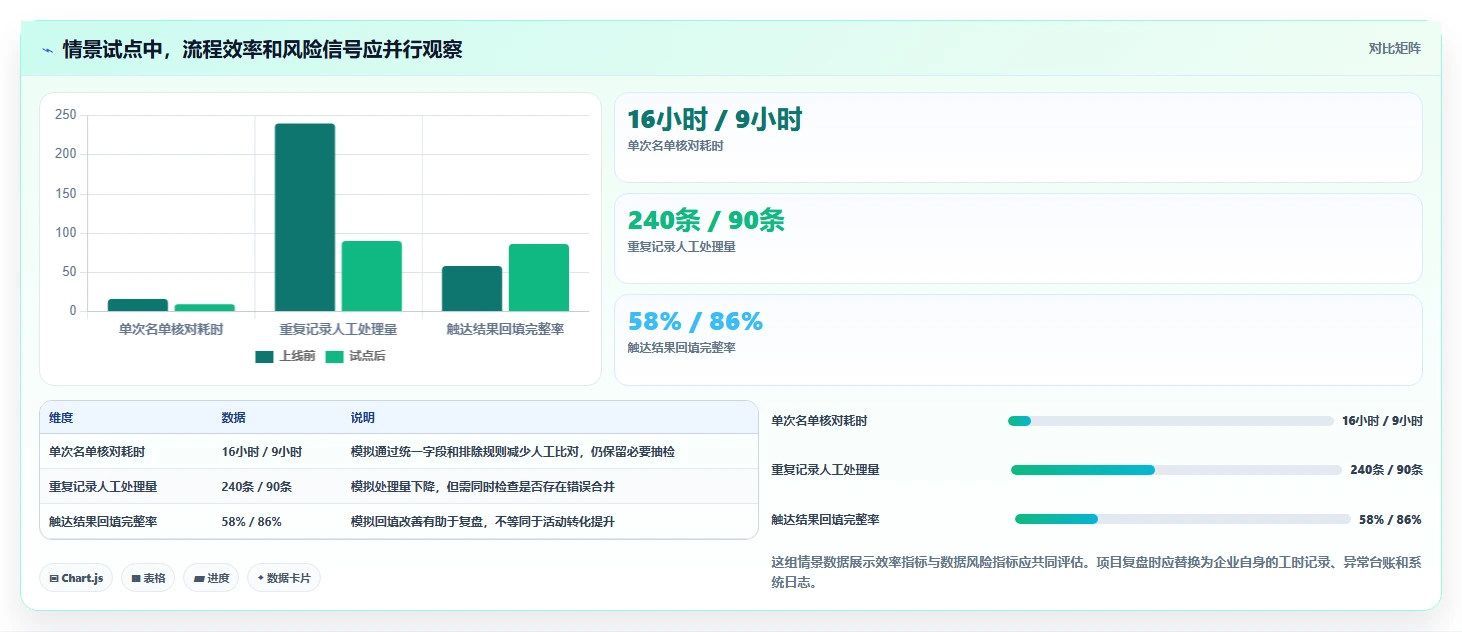Select the 单次名单核对耗时 table row cell
The height and width of the screenshot is (632, 1462).
click(126, 452)
